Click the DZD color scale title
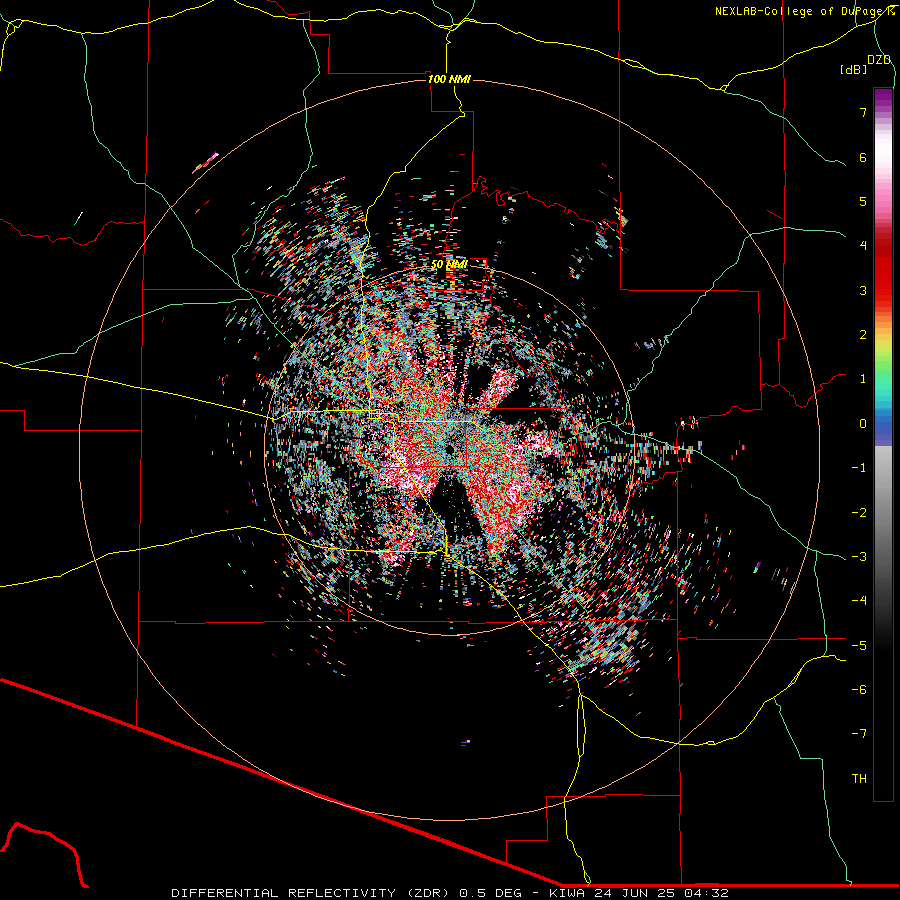 [879, 60]
